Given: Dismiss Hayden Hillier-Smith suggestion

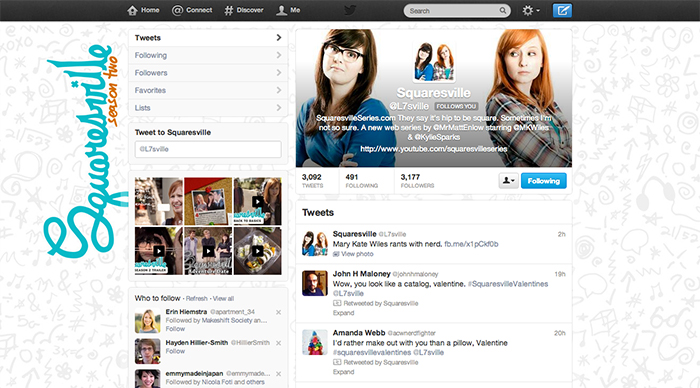Looking at the screenshot, I should (279, 343).
